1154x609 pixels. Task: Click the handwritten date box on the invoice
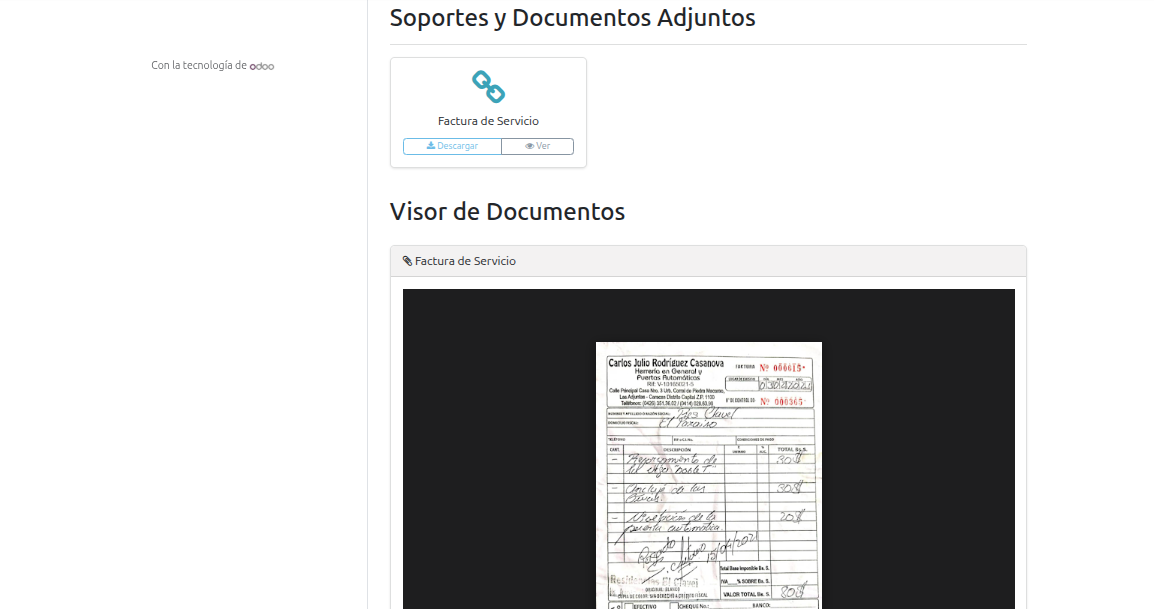[x=785, y=386]
